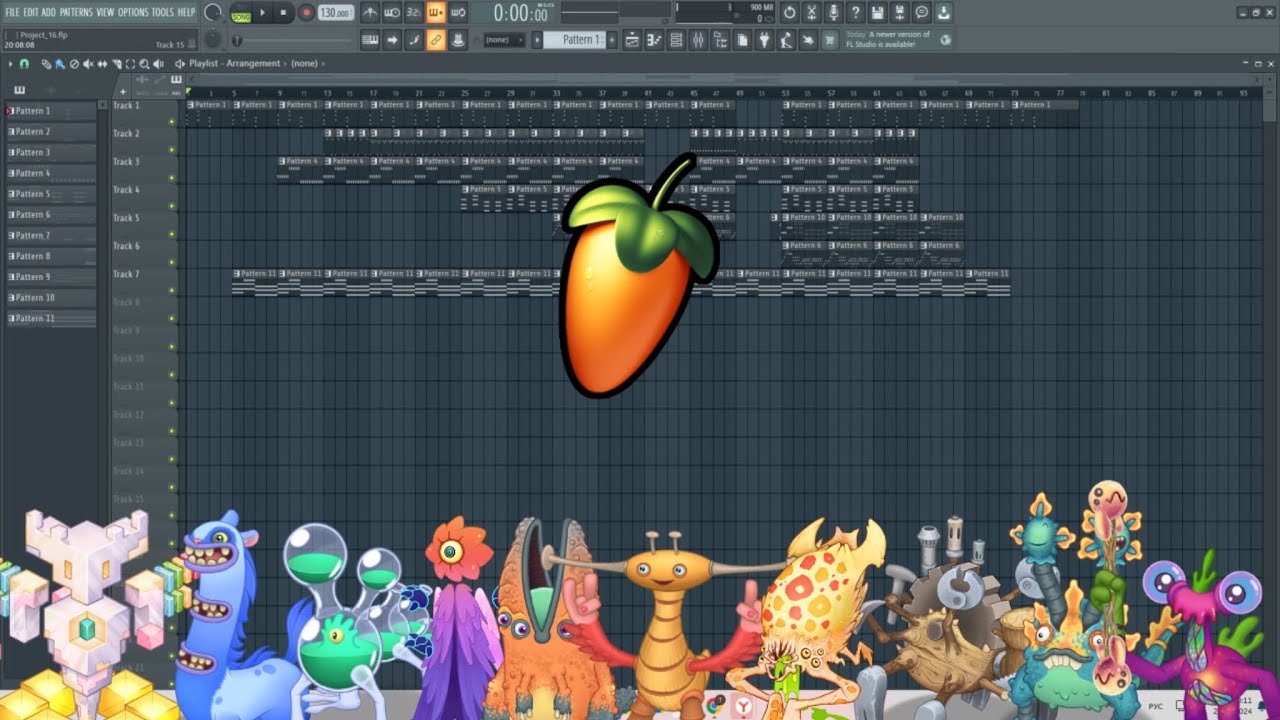The image size is (1280, 720).
Task: Open the EDIT menu
Action: click(x=31, y=12)
